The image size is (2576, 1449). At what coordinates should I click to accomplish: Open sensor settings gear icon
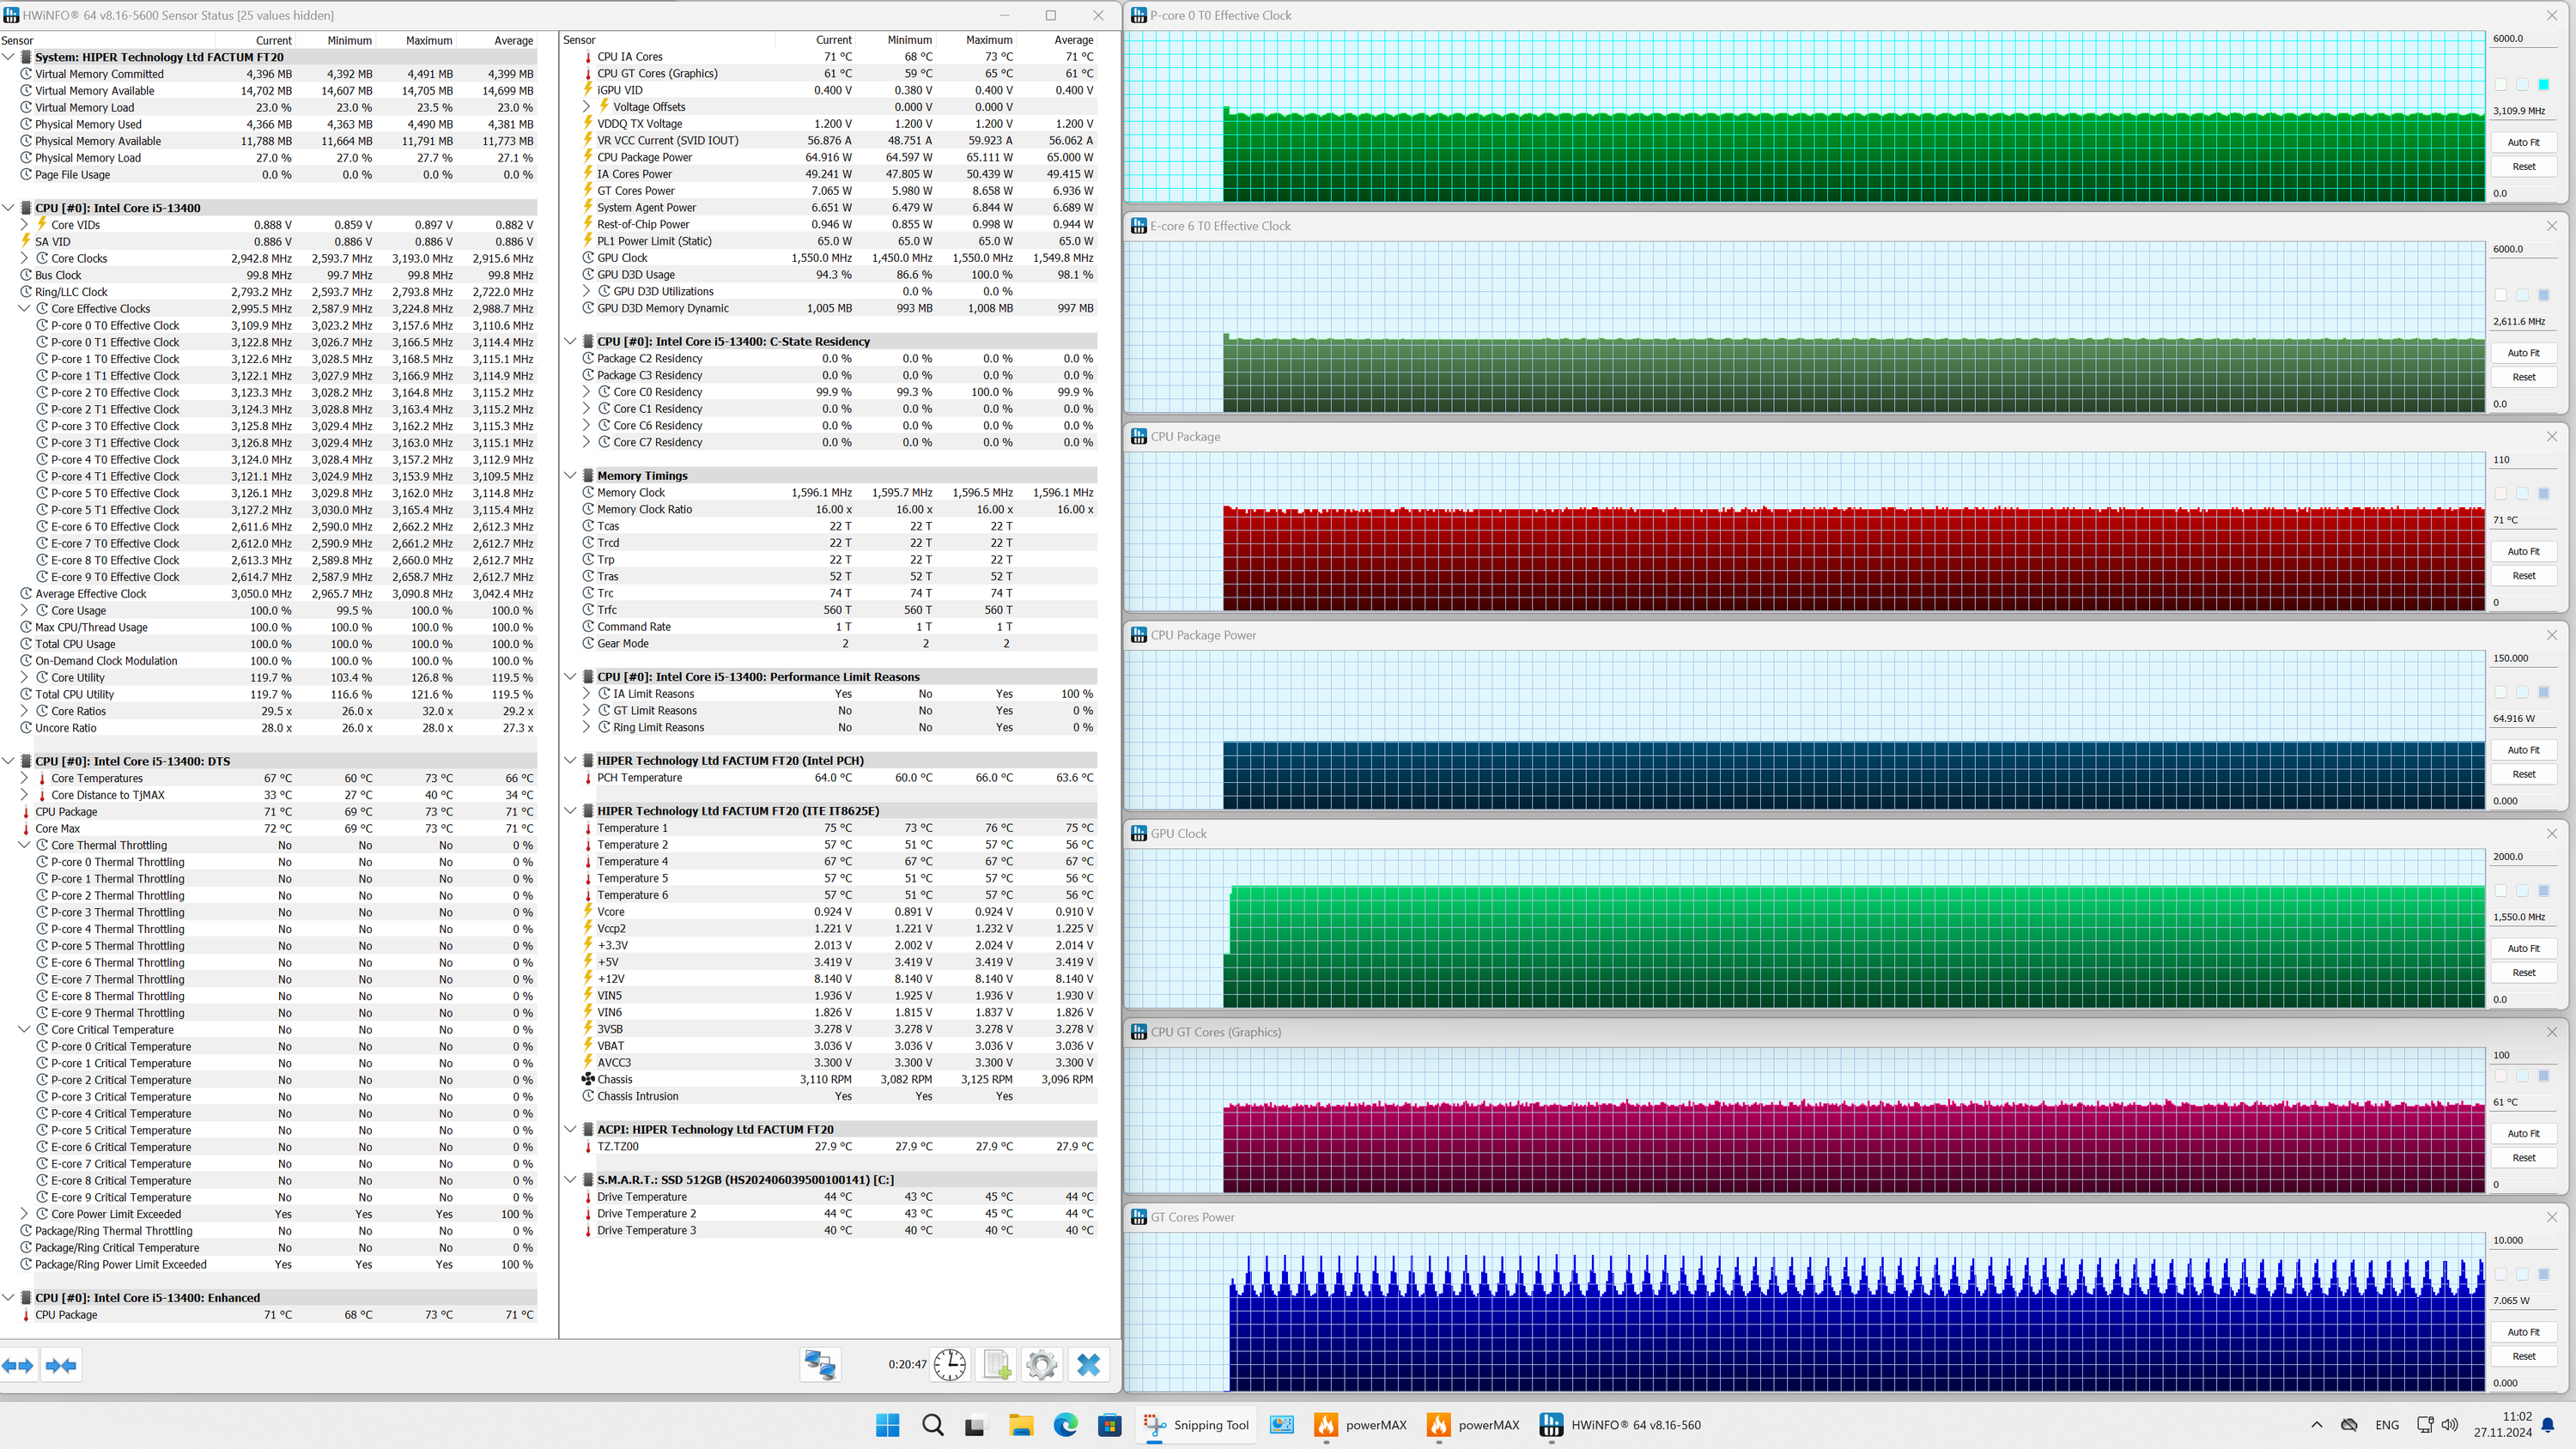1041,1364
